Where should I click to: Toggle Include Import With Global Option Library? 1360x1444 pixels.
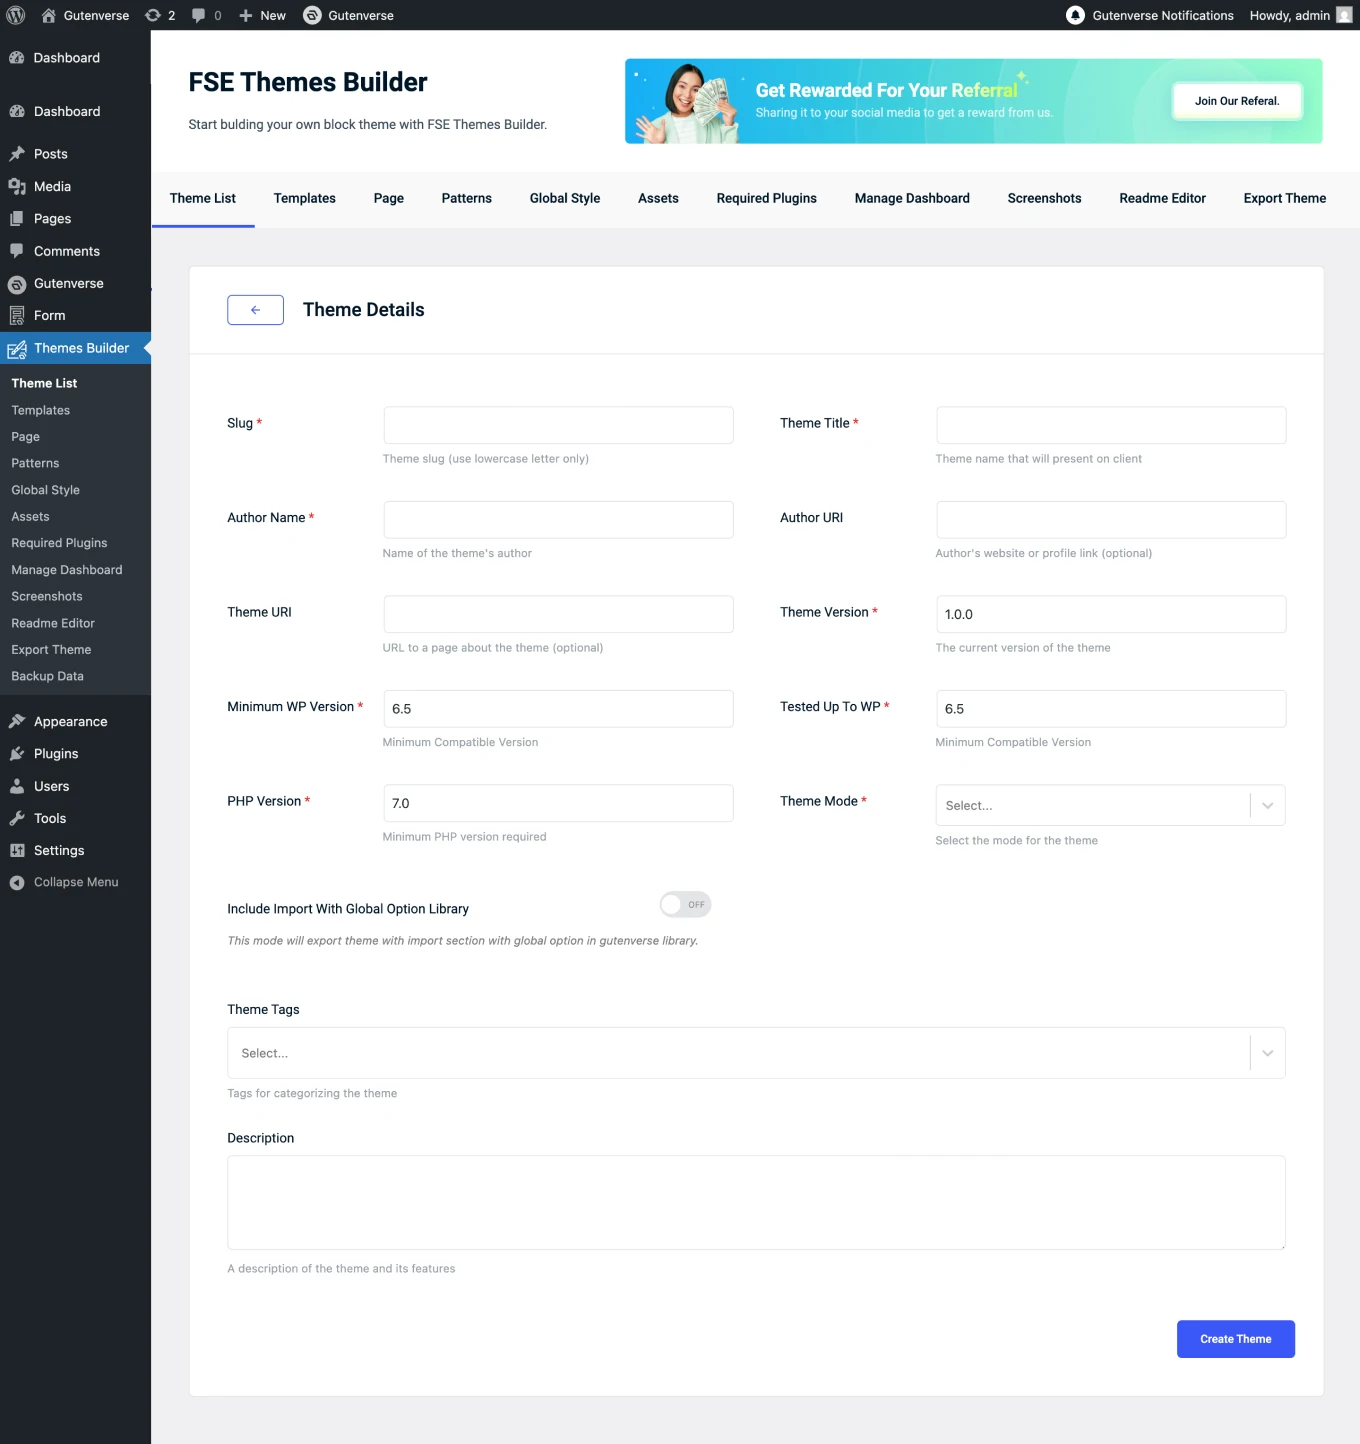[x=685, y=905]
